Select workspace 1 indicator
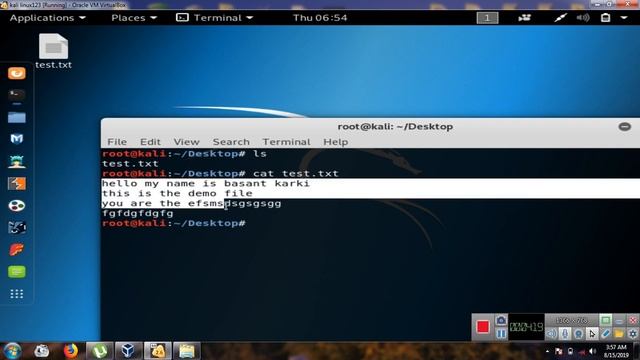This screenshot has width=640, height=360. (x=487, y=18)
